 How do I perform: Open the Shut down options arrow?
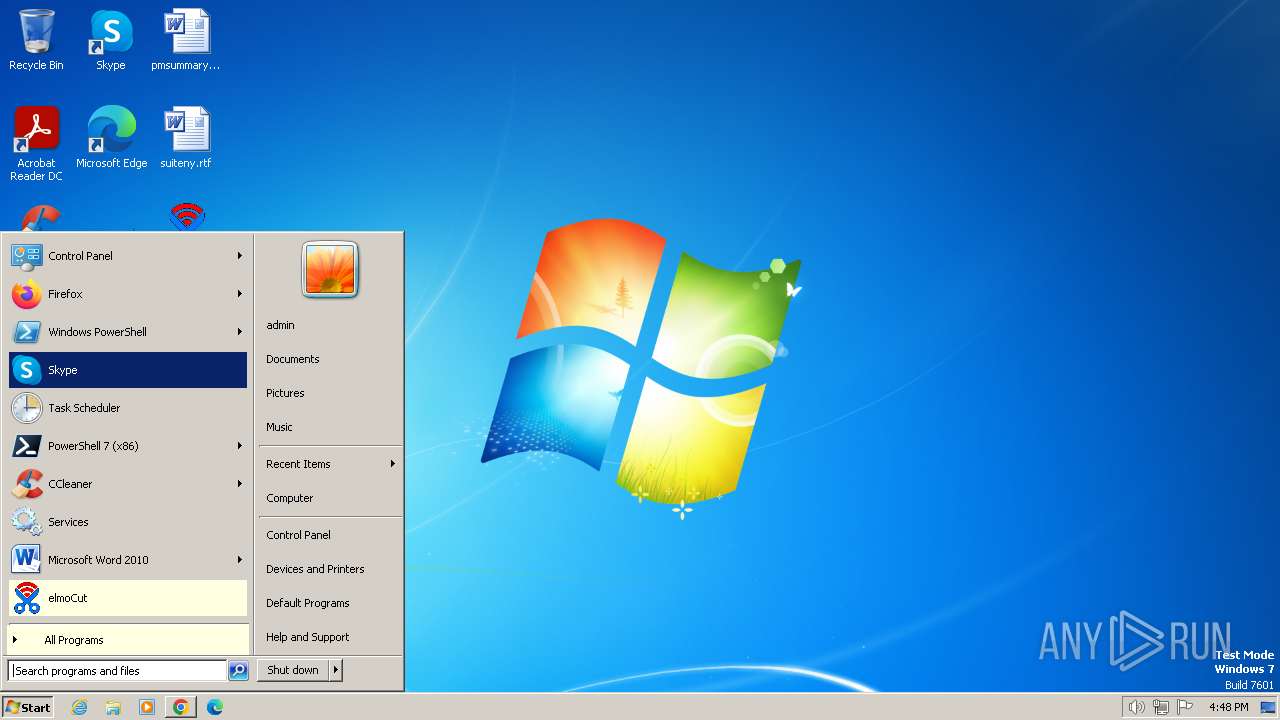[x=336, y=670]
